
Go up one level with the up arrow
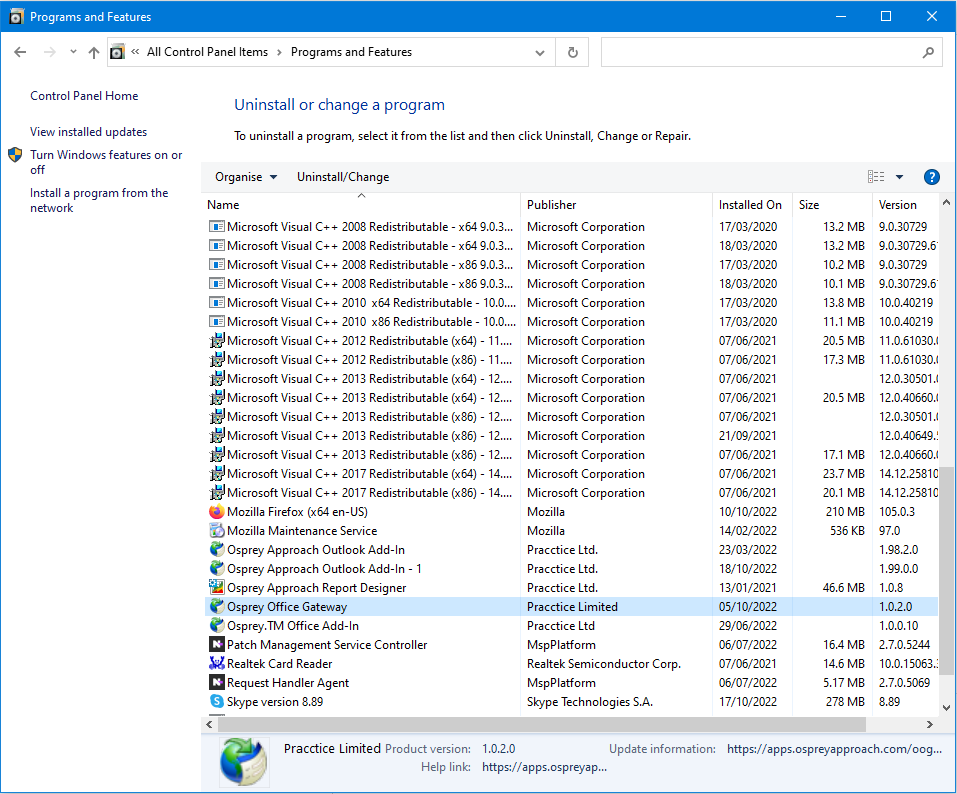[x=93, y=52]
